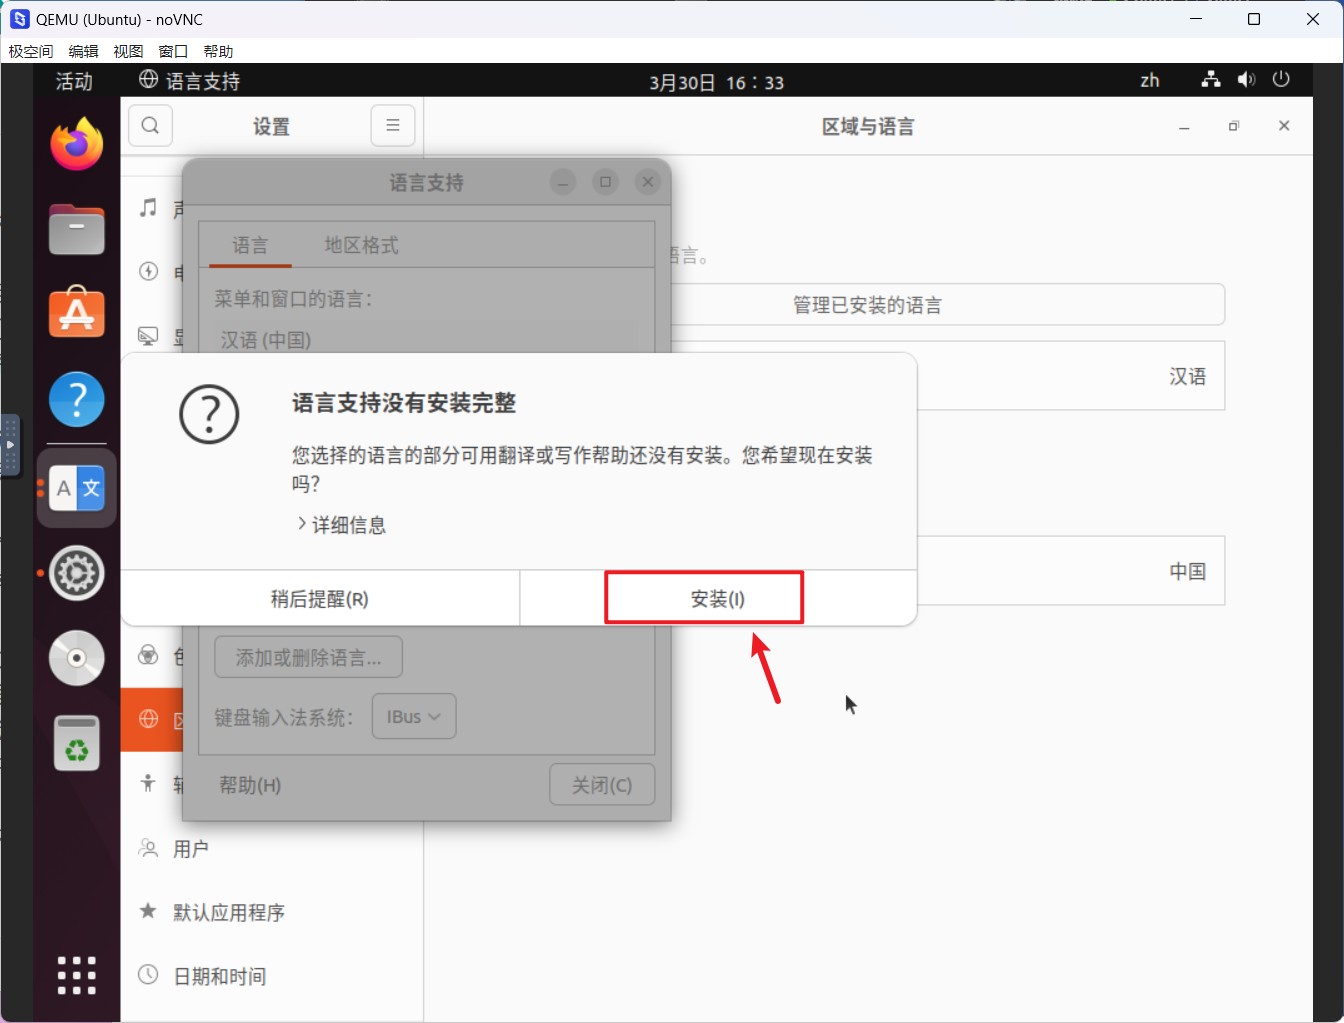1344x1023 pixels.
Task: Click the disc drive icon in dock
Action: pyautogui.click(x=77, y=658)
